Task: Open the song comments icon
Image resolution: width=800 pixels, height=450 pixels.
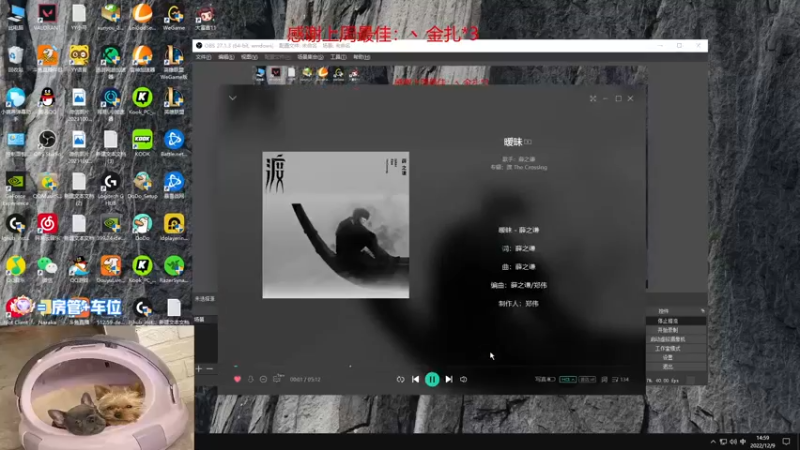Action: (277, 379)
